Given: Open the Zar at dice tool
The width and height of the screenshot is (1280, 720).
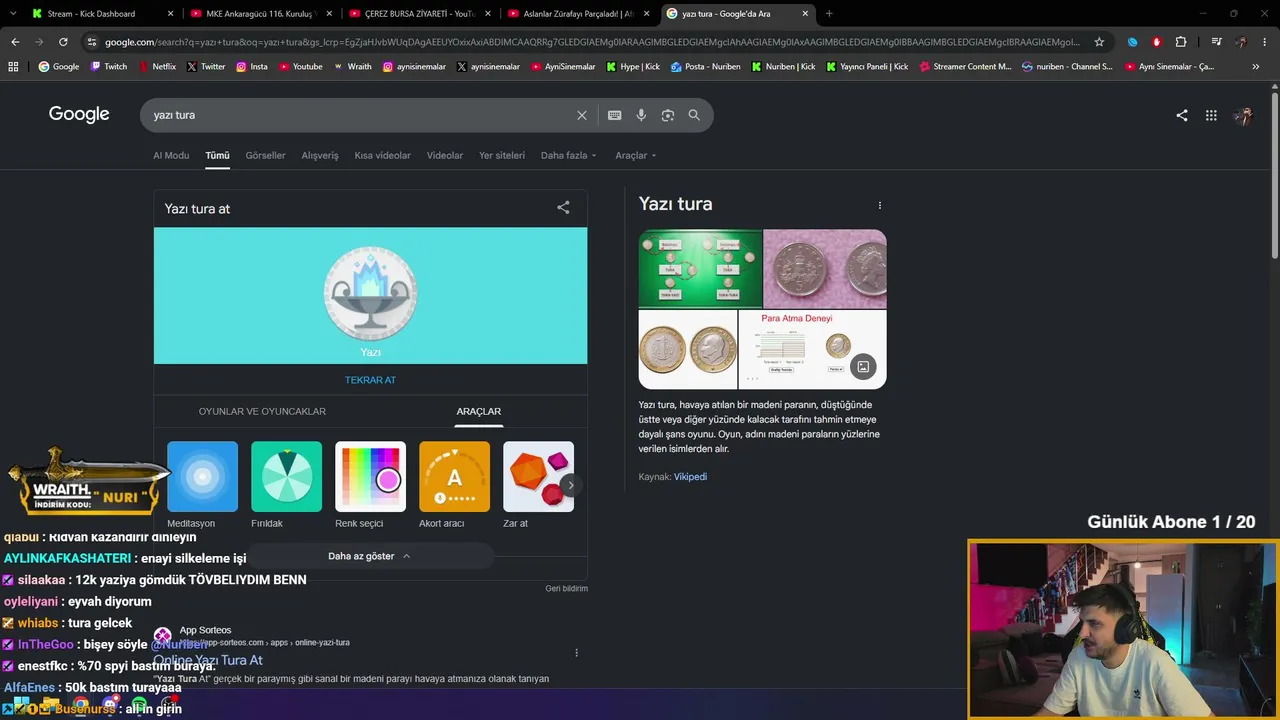Looking at the screenshot, I should (538, 485).
